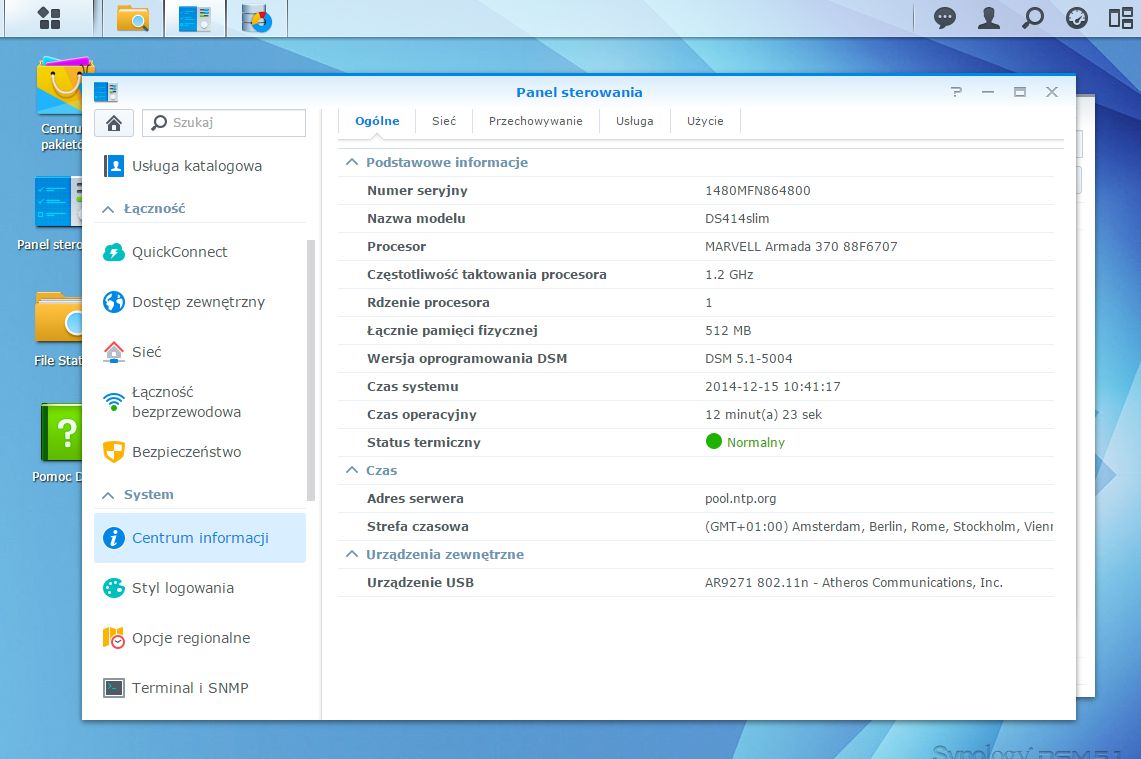The image size is (1141, 759).
Task: Click the 512 MB memory value
Action: pos(728,330)
